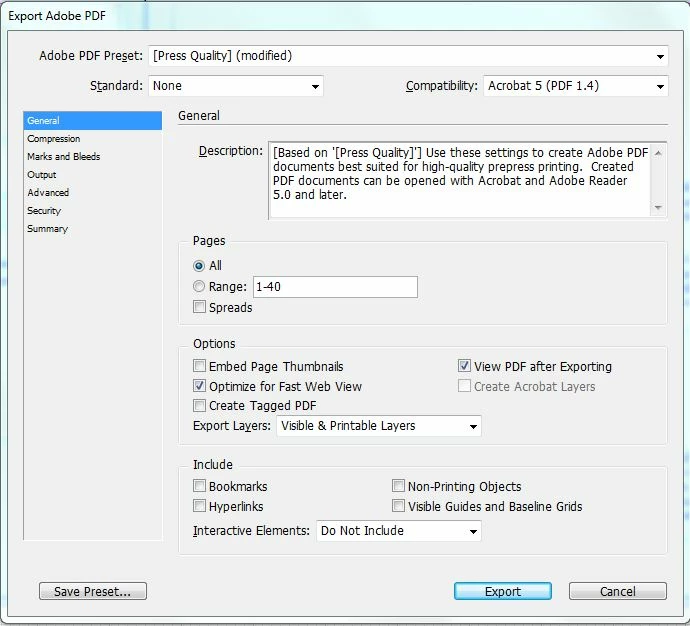Screen dimensions: 690x626
Task: Switch to the Compression panel
Action: [92, 139]
